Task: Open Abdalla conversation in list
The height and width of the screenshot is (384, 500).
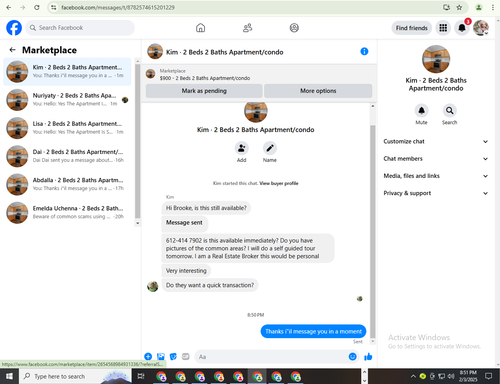Action: pos(67,184)
